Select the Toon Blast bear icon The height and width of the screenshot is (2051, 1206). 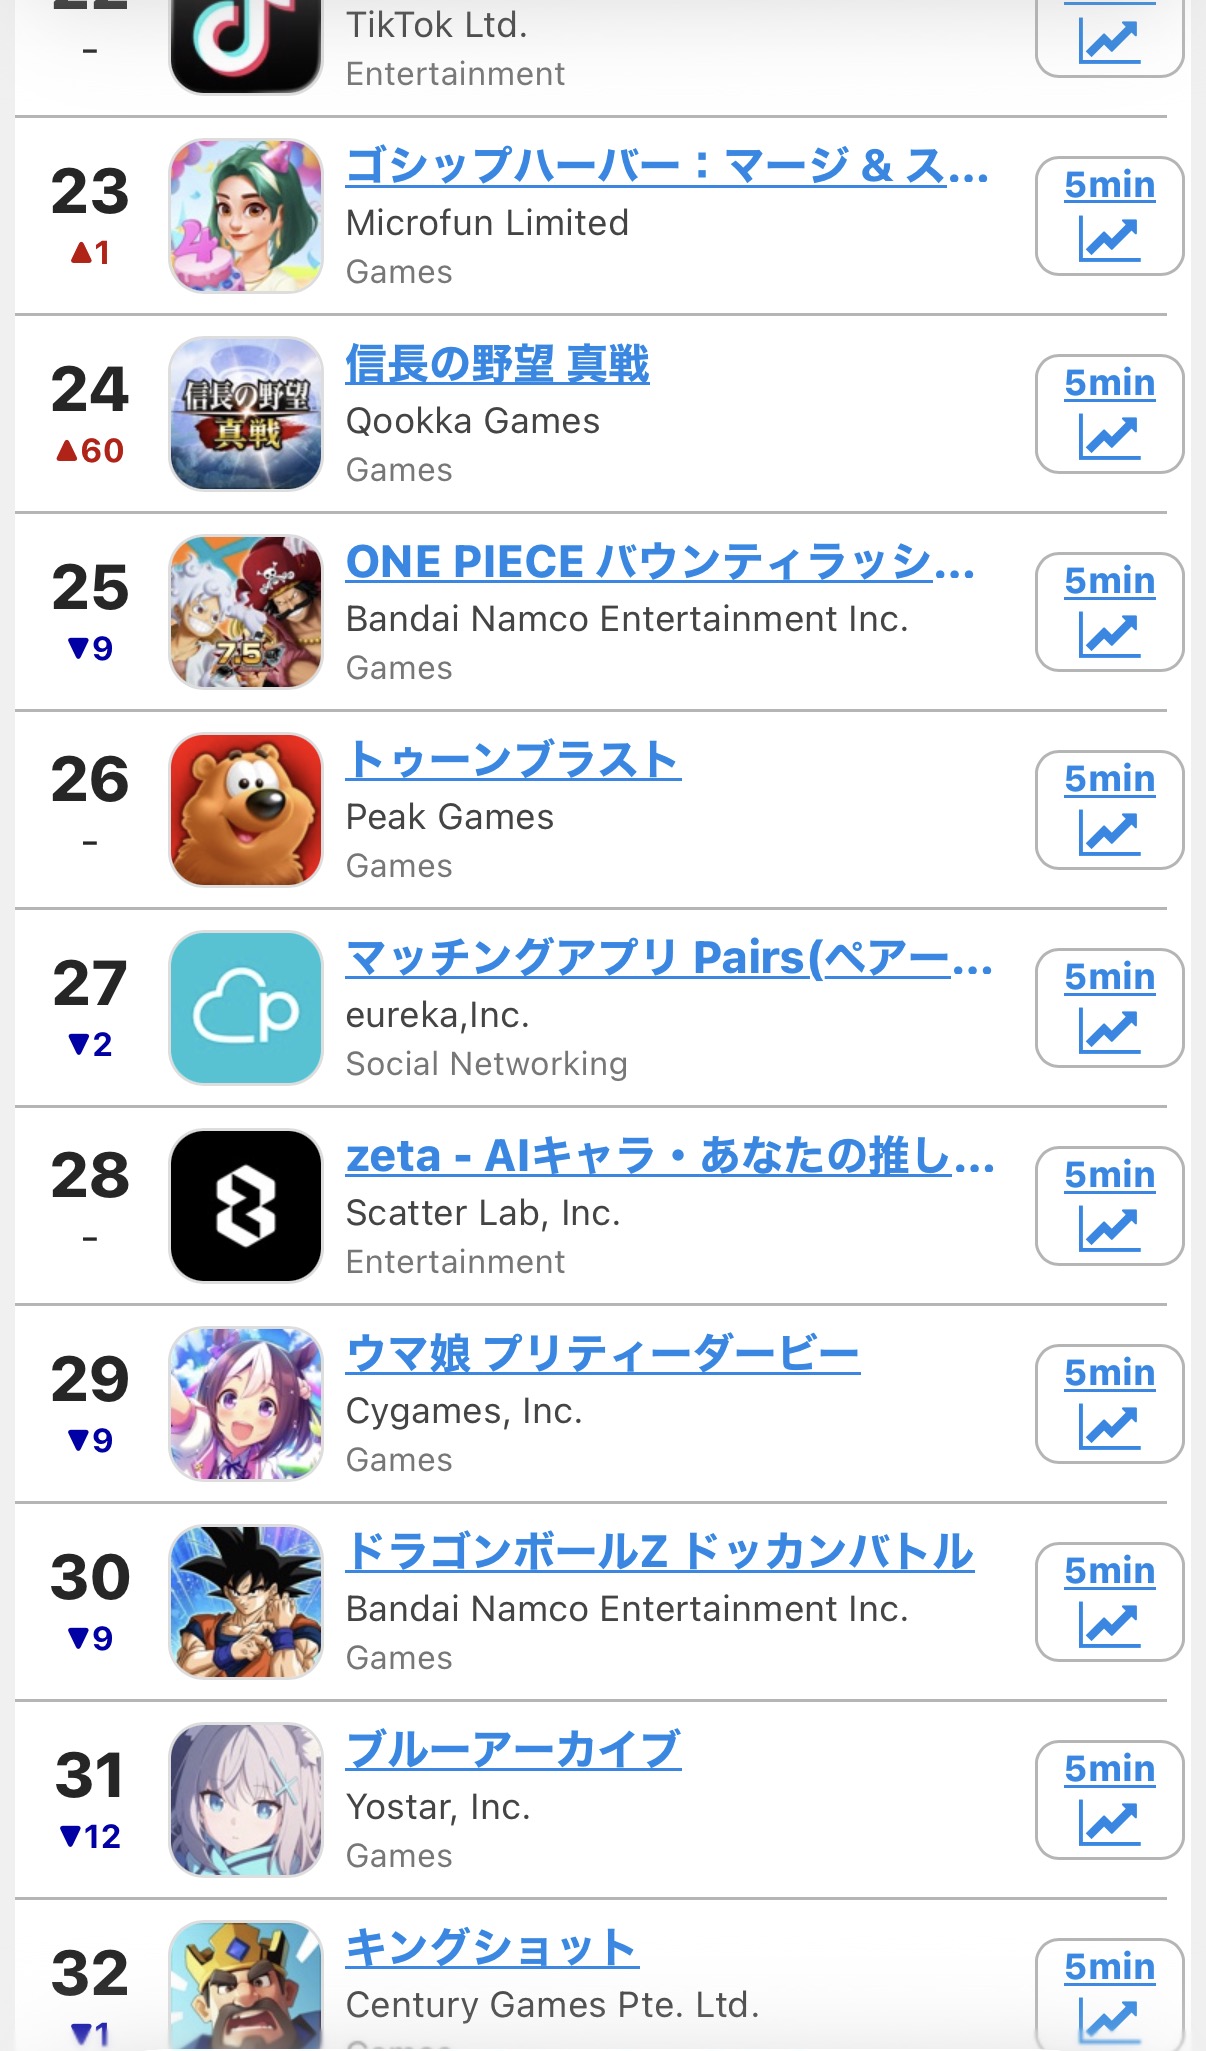coord(246,810)
